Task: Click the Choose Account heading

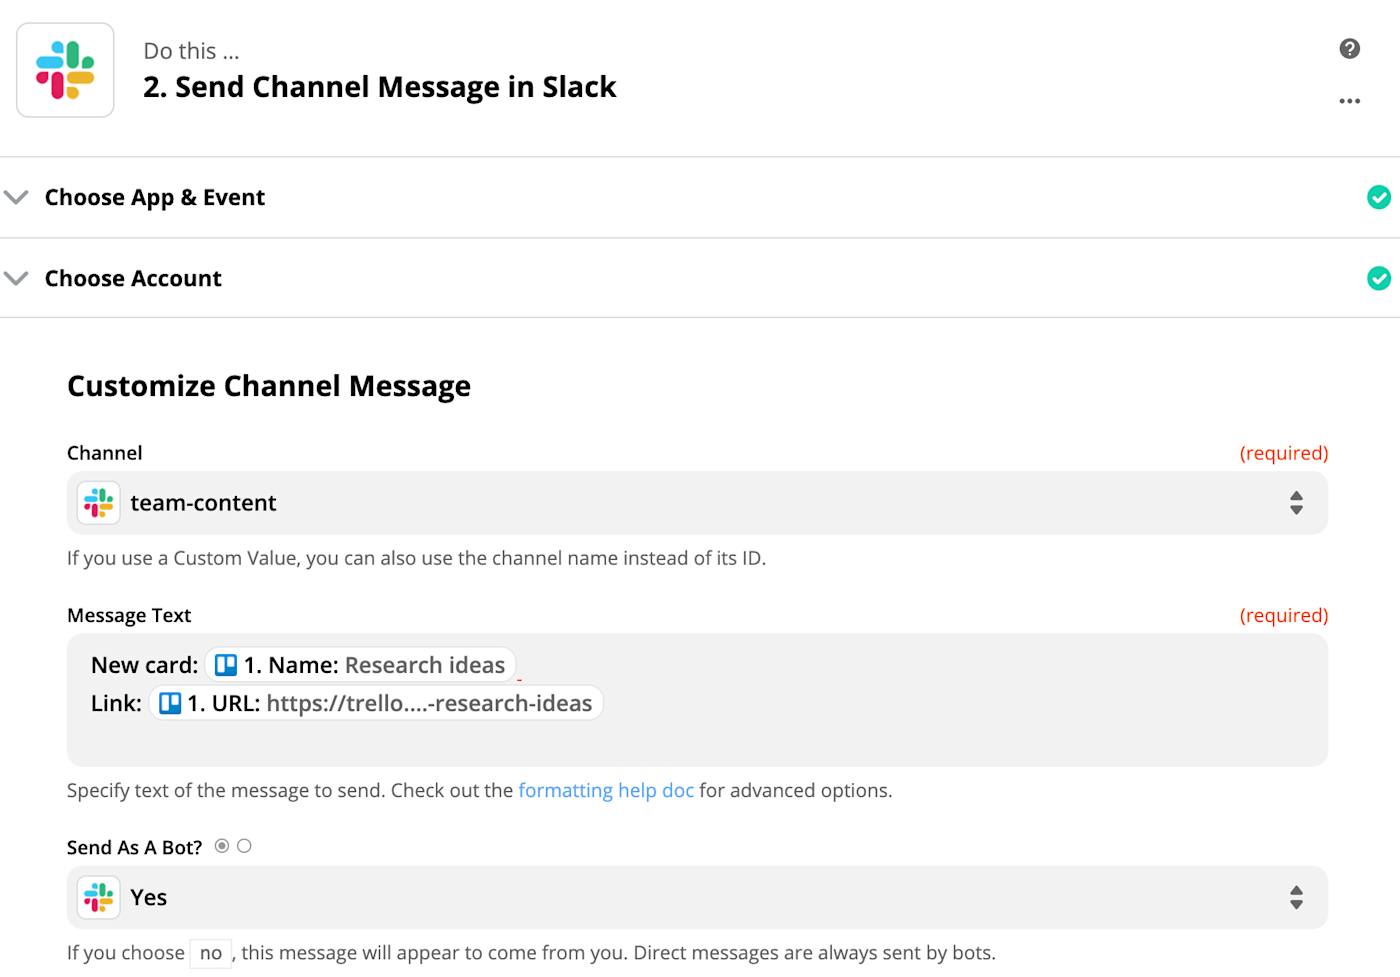Action: coord(133,278)
